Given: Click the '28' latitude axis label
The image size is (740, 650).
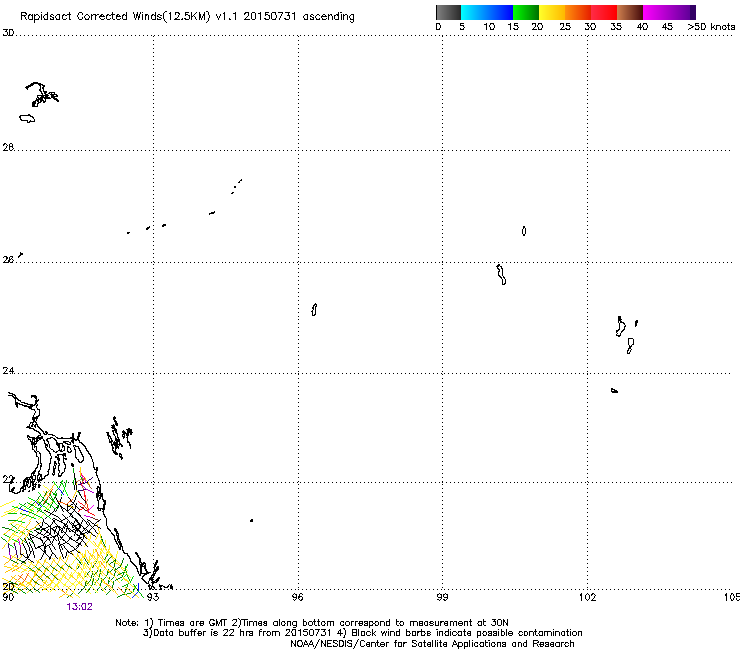Looking at the screenshot, I should (8, 148).
